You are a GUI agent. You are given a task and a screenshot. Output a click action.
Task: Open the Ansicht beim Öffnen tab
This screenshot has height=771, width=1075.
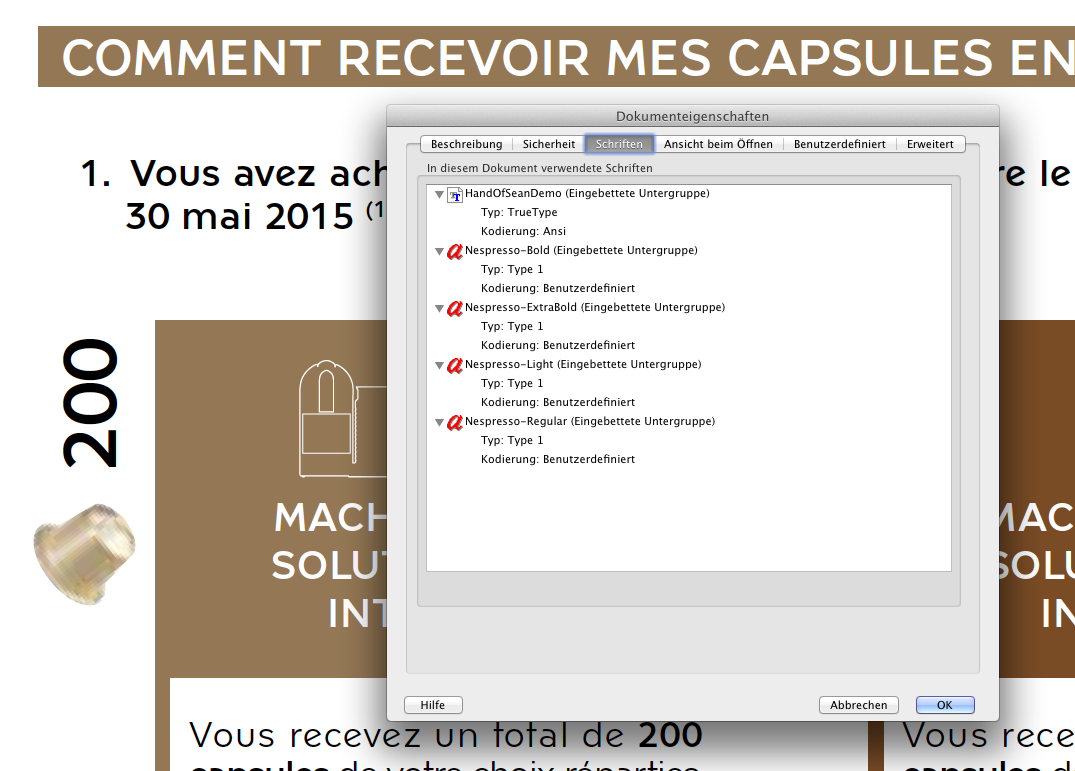[x=718, y=144]
